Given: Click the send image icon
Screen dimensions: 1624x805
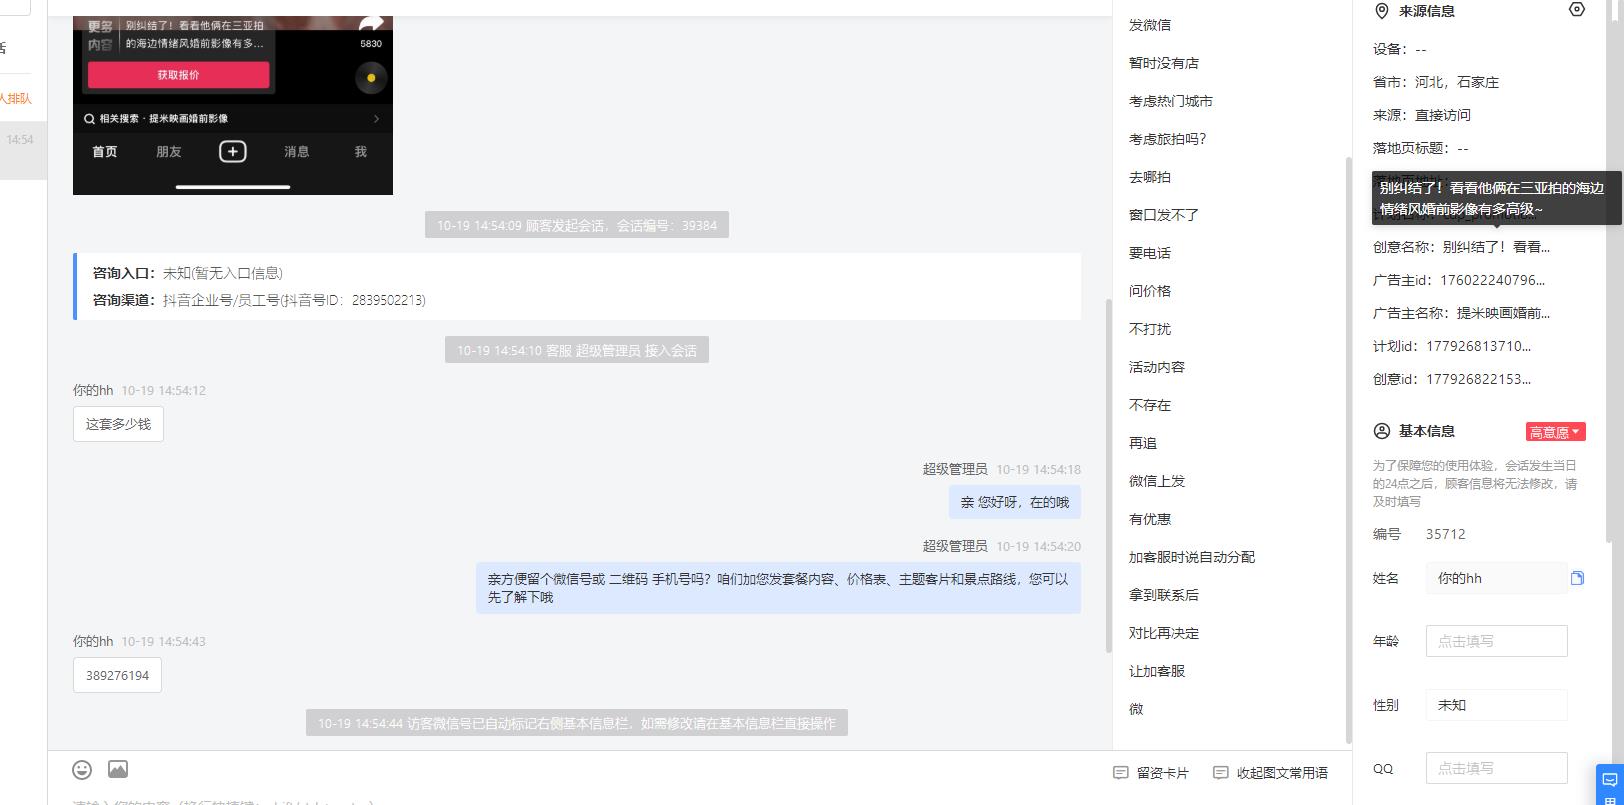Looking at the screenshot, I should click(118, 769).
